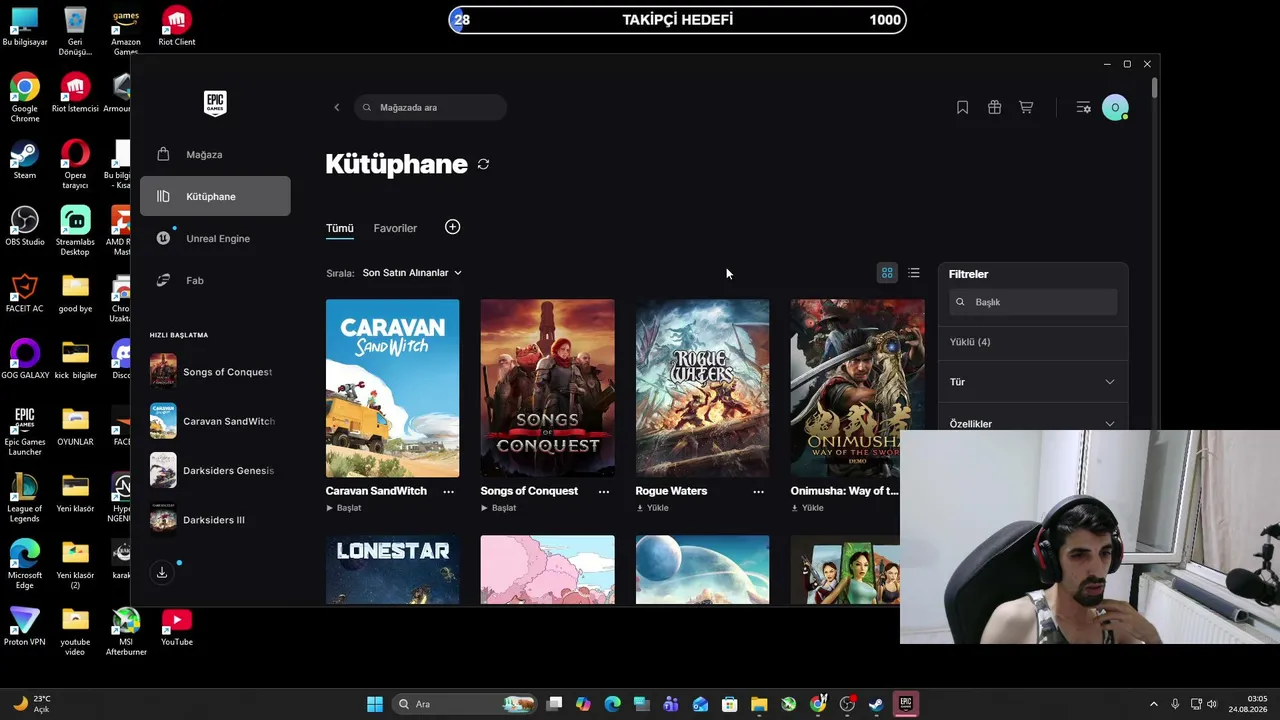Open Steam from the taskbar

pyautogui.click(x=876, y=704)
